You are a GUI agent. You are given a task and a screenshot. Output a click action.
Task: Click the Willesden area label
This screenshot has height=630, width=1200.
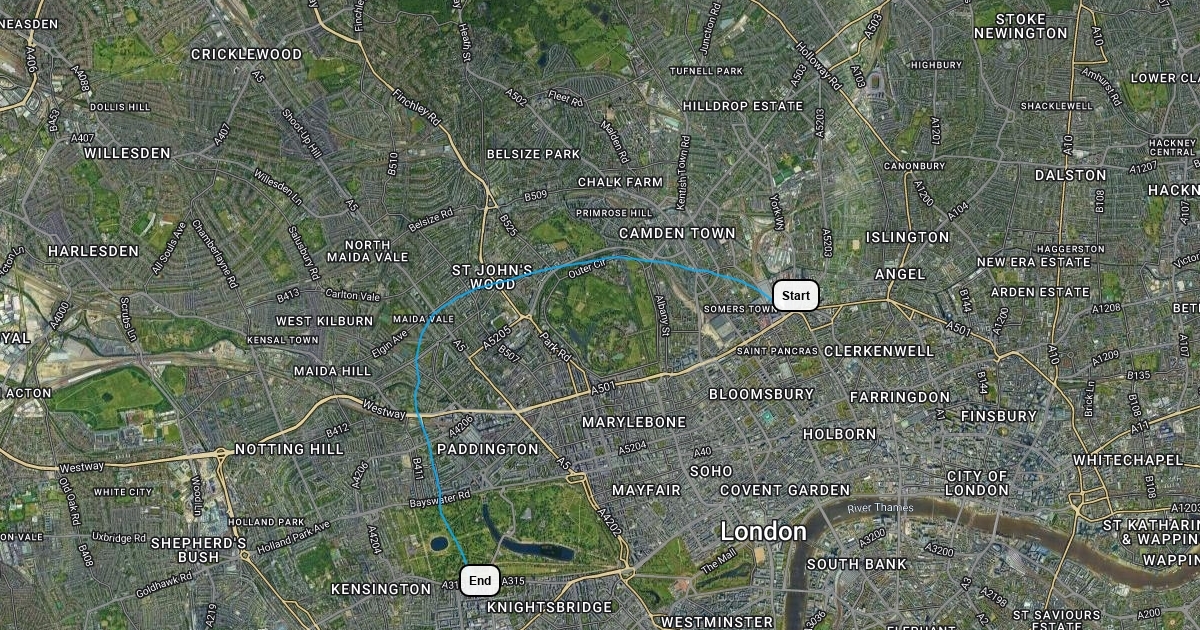127,153
